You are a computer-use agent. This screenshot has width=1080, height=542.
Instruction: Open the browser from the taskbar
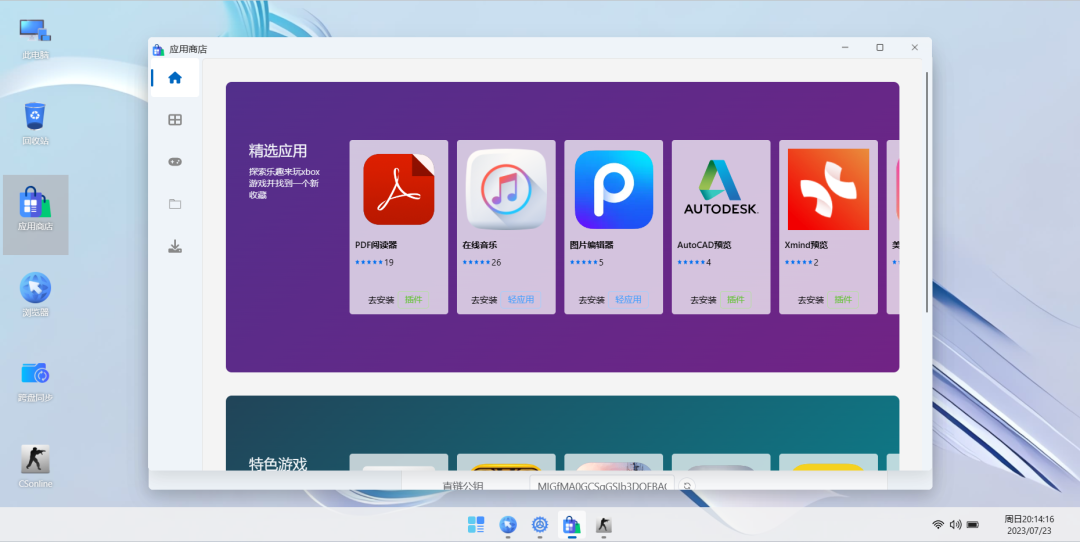pos(508,525)
